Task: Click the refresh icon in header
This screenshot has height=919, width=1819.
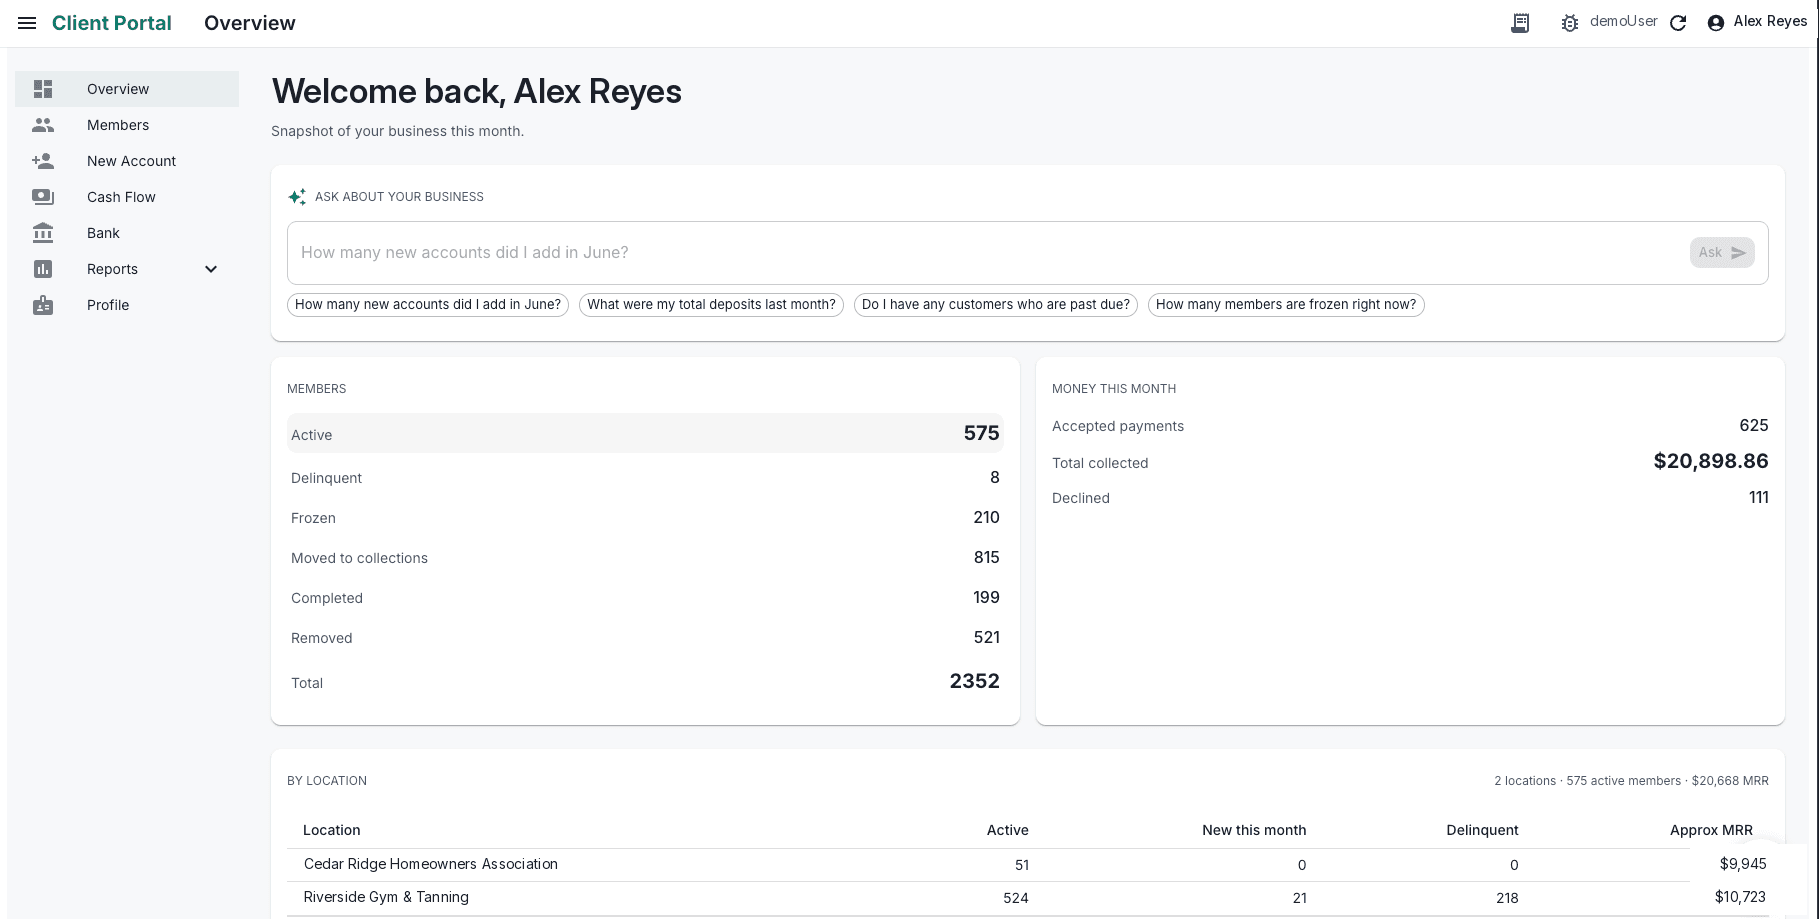Action: pos(1678,23)
